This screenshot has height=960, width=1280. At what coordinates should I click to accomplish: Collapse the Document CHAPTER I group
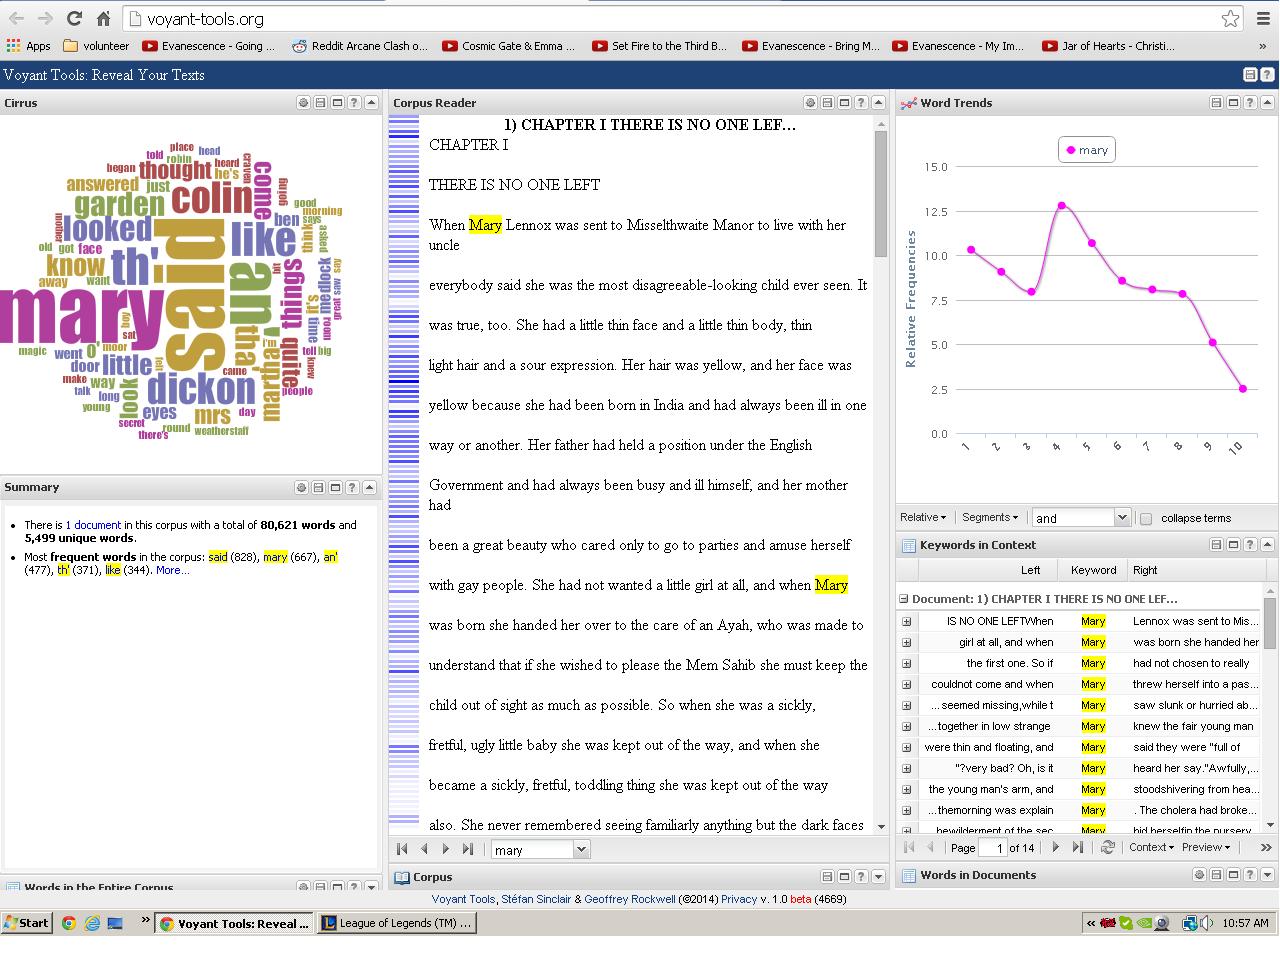pos(904,599)
